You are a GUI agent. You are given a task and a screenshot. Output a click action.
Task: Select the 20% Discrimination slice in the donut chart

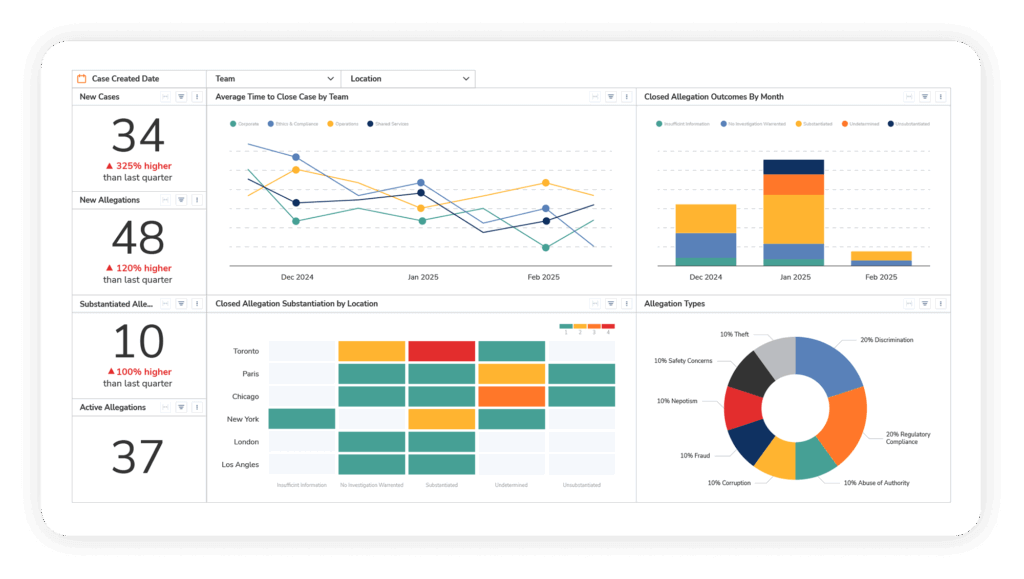tap(830, 365)
